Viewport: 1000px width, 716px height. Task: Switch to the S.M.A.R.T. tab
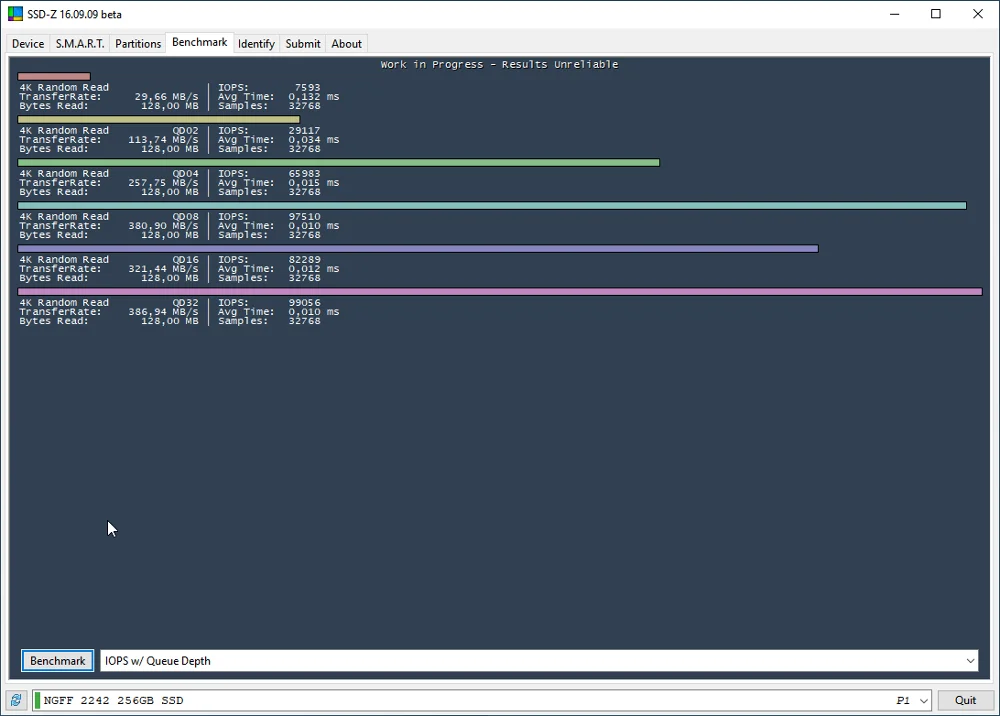(80, 43)
